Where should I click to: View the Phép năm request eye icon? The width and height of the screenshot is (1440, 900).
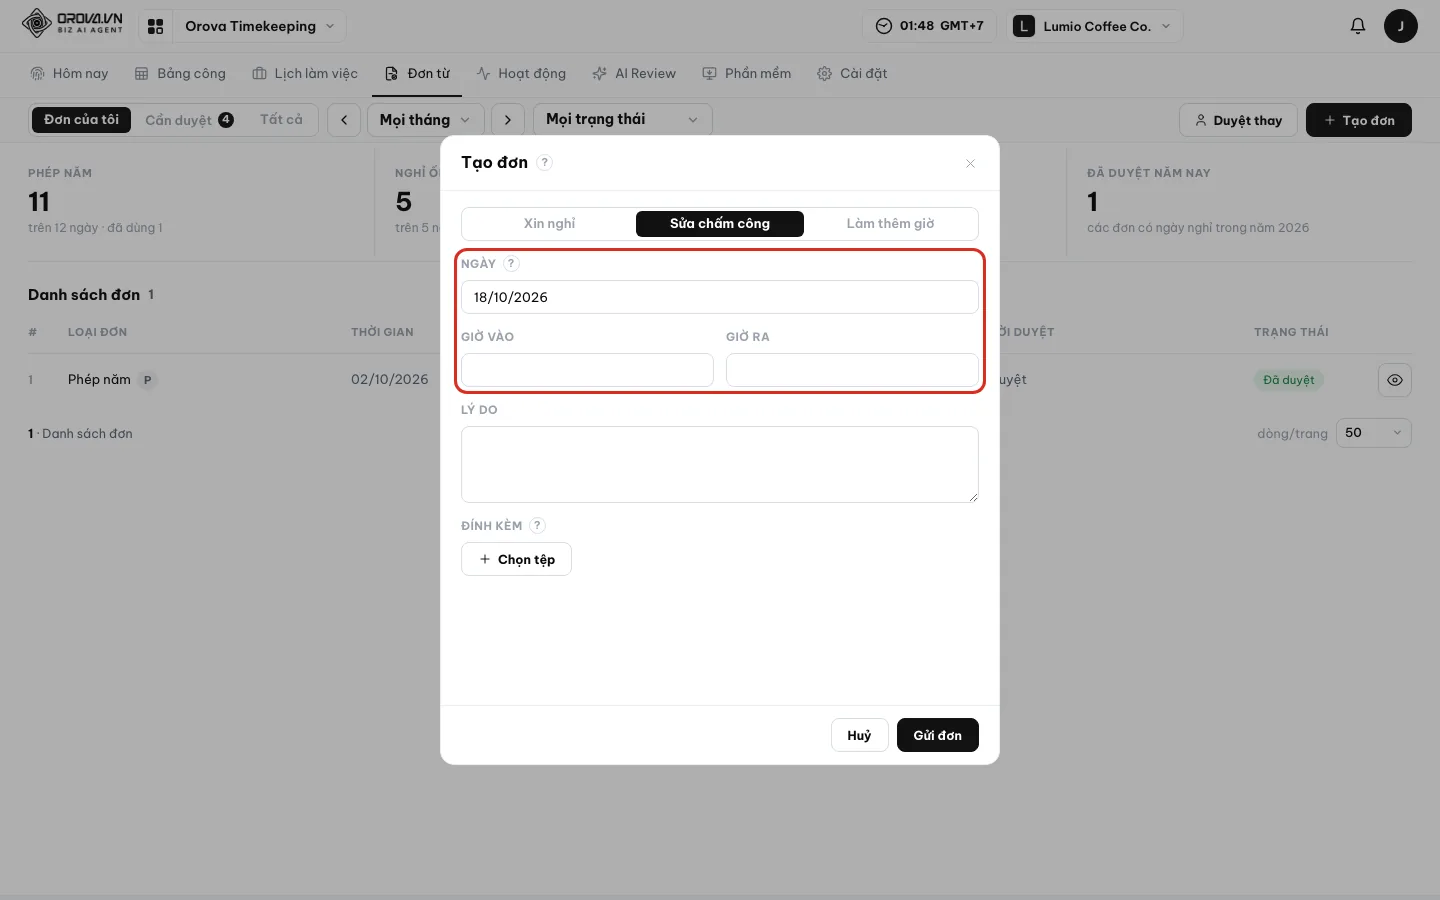pos(1395,380)
